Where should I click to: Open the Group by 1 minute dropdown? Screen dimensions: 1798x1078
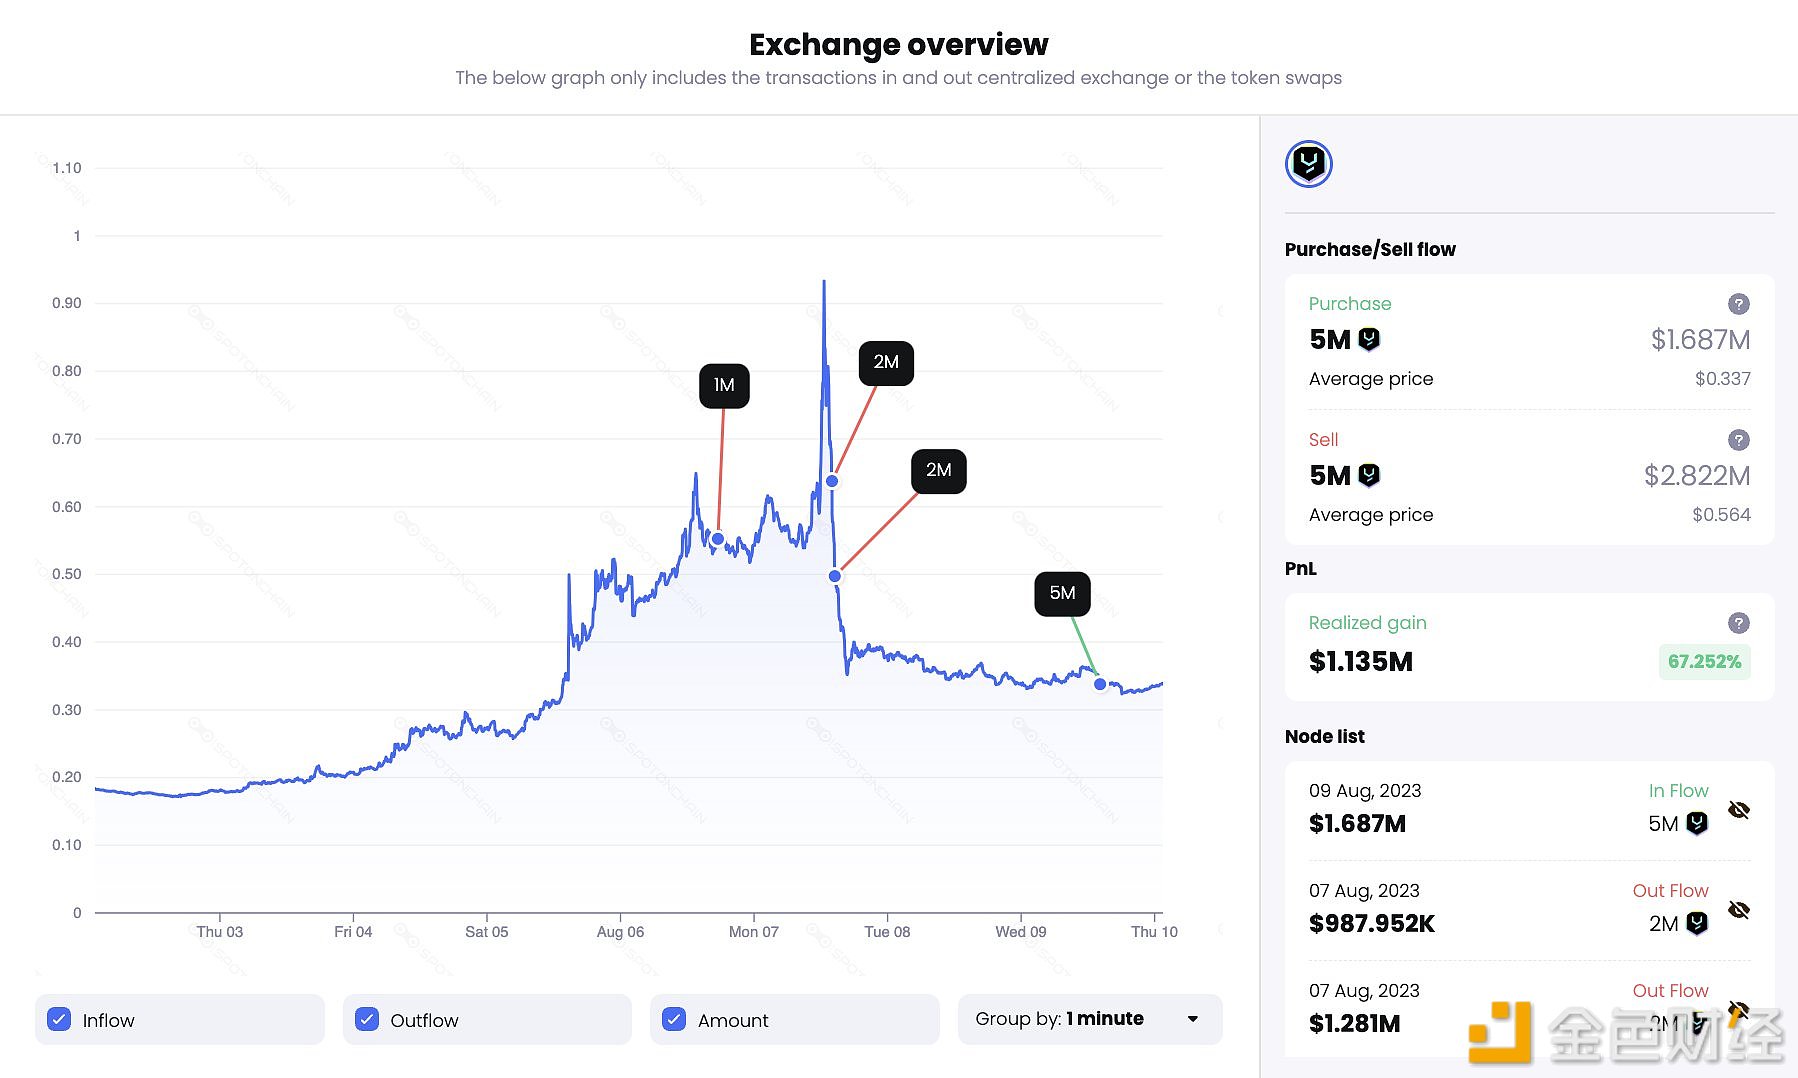[1090, 1019]
